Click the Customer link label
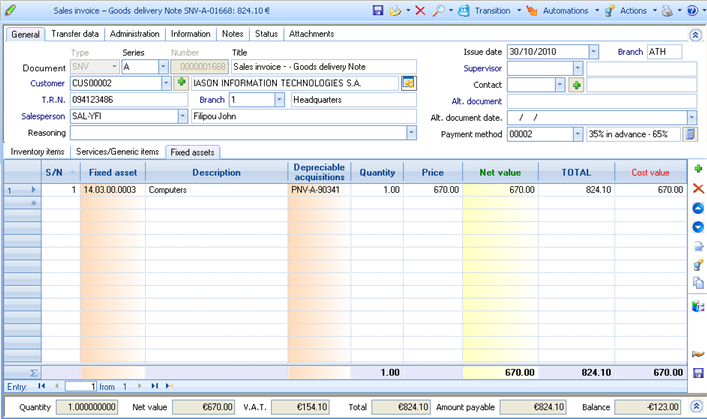Image resolution: width=707 pixels, height=419 pixels. coord(47,83)
